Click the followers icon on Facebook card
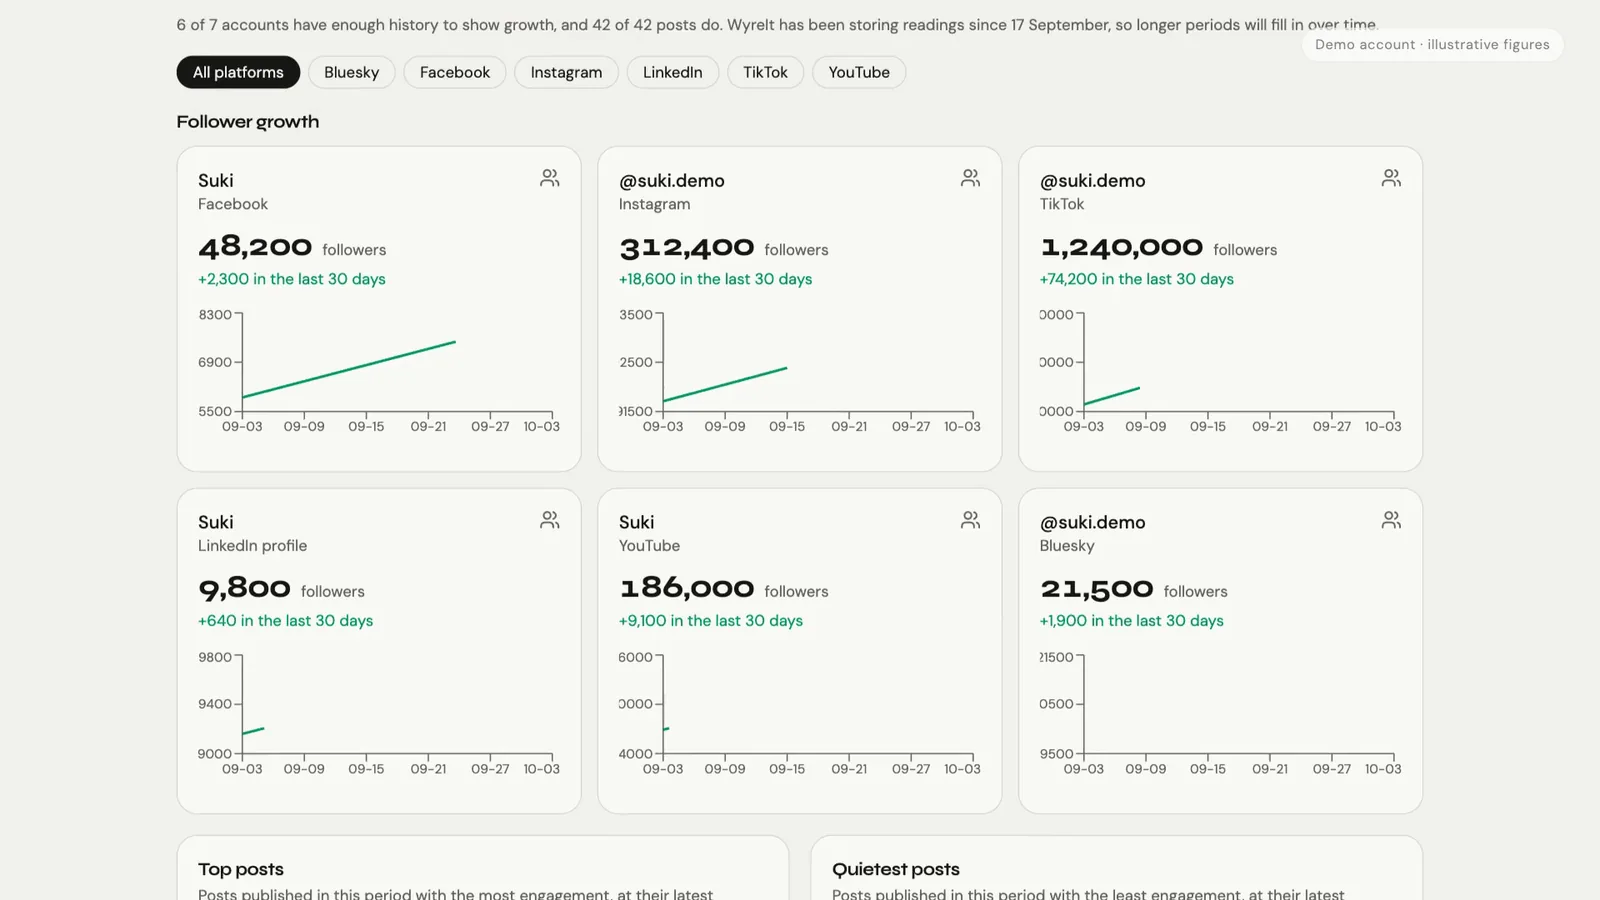The height and width of the screenshot is (900, 1600). pyautogui.click(x=550, y=178)
